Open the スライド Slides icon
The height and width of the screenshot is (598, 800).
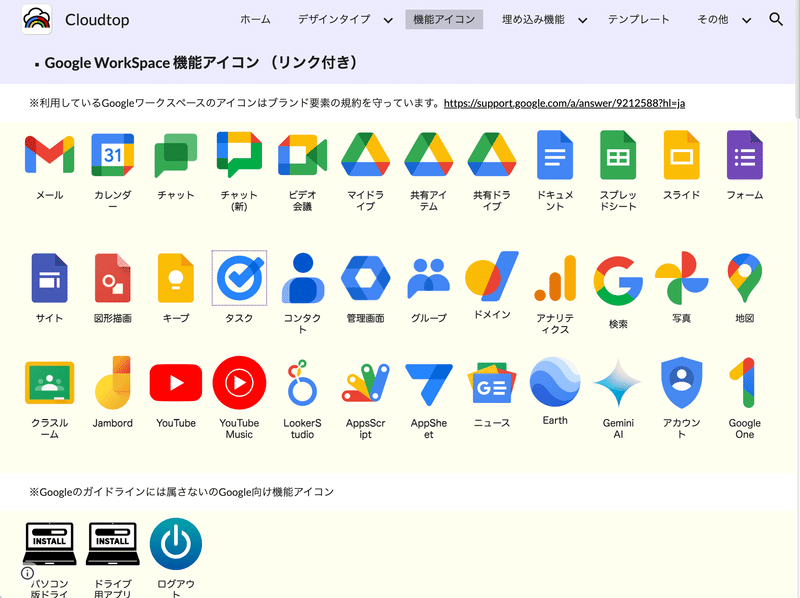(682, 155)
